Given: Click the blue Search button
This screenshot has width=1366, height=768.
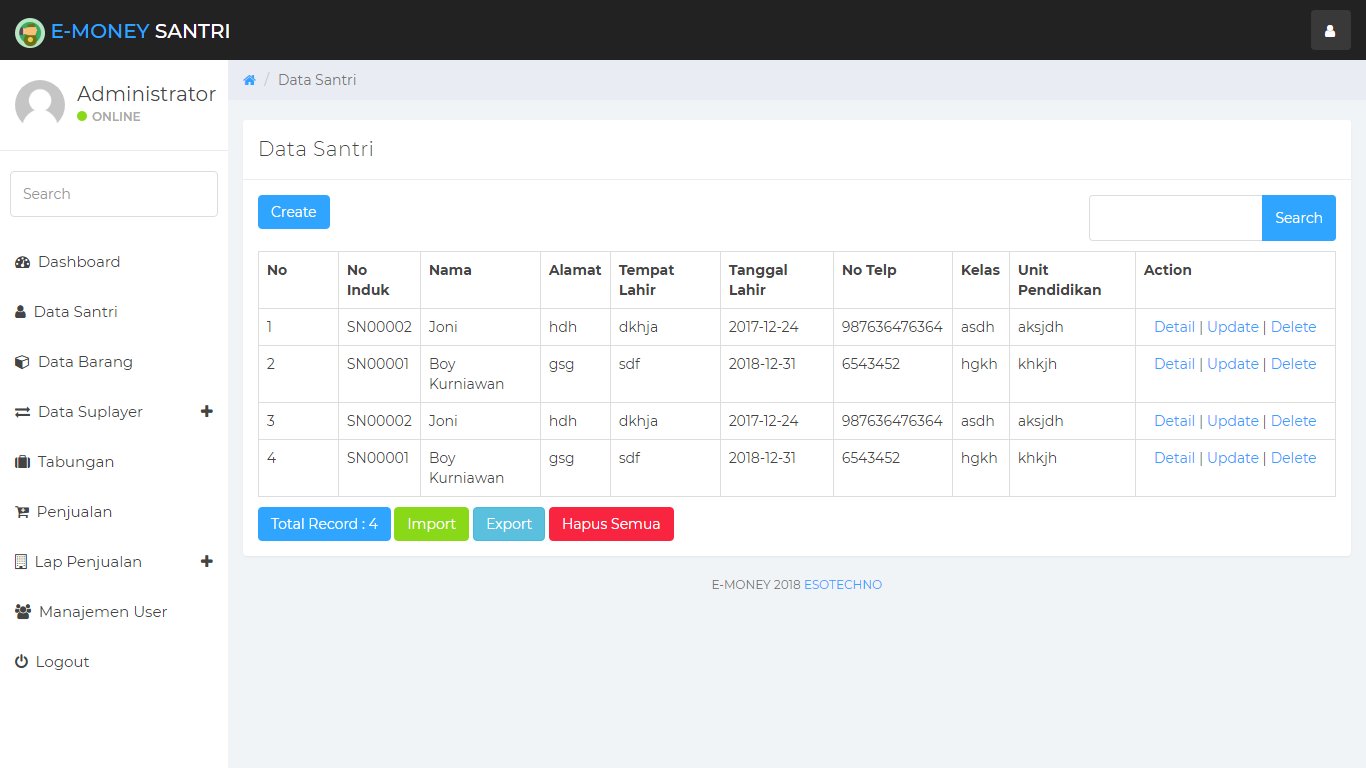Looking at the screenshot, I should tap(1298, 218).
